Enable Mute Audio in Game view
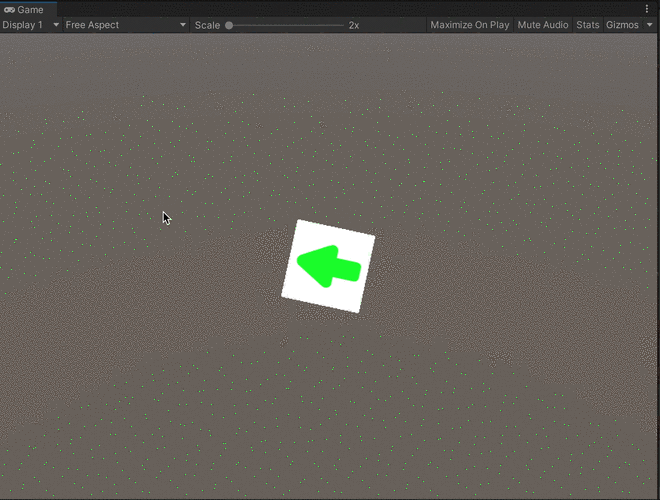The image size is (660, 500). [543, 25]
